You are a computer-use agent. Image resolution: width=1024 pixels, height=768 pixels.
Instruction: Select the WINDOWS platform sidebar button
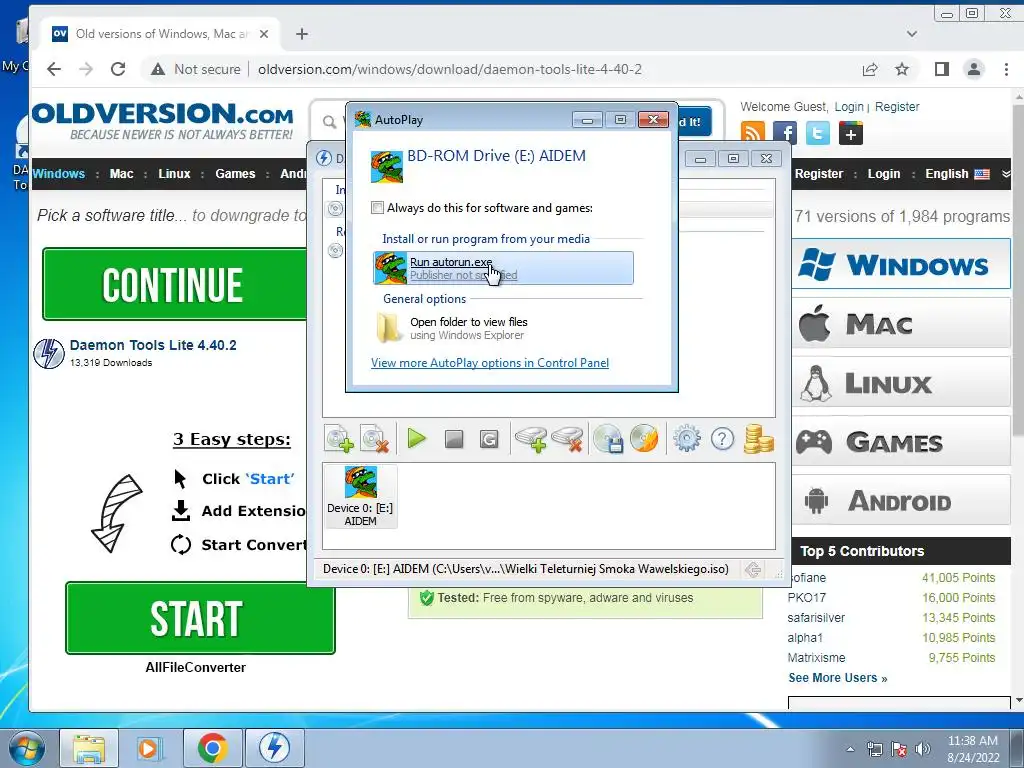[901, 264]
